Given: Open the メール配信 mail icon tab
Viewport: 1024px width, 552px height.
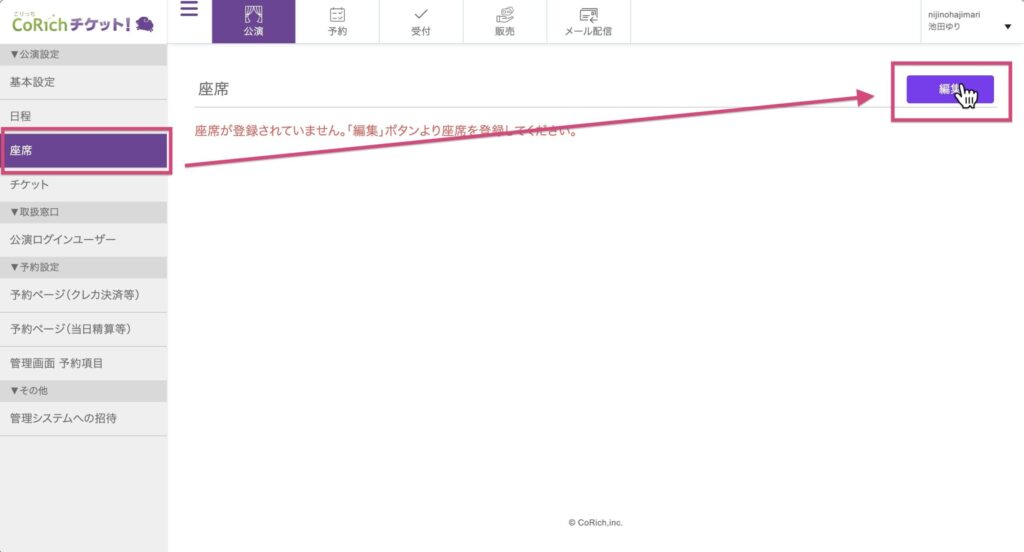Looking at the screenshot, I should coord(589,21).
